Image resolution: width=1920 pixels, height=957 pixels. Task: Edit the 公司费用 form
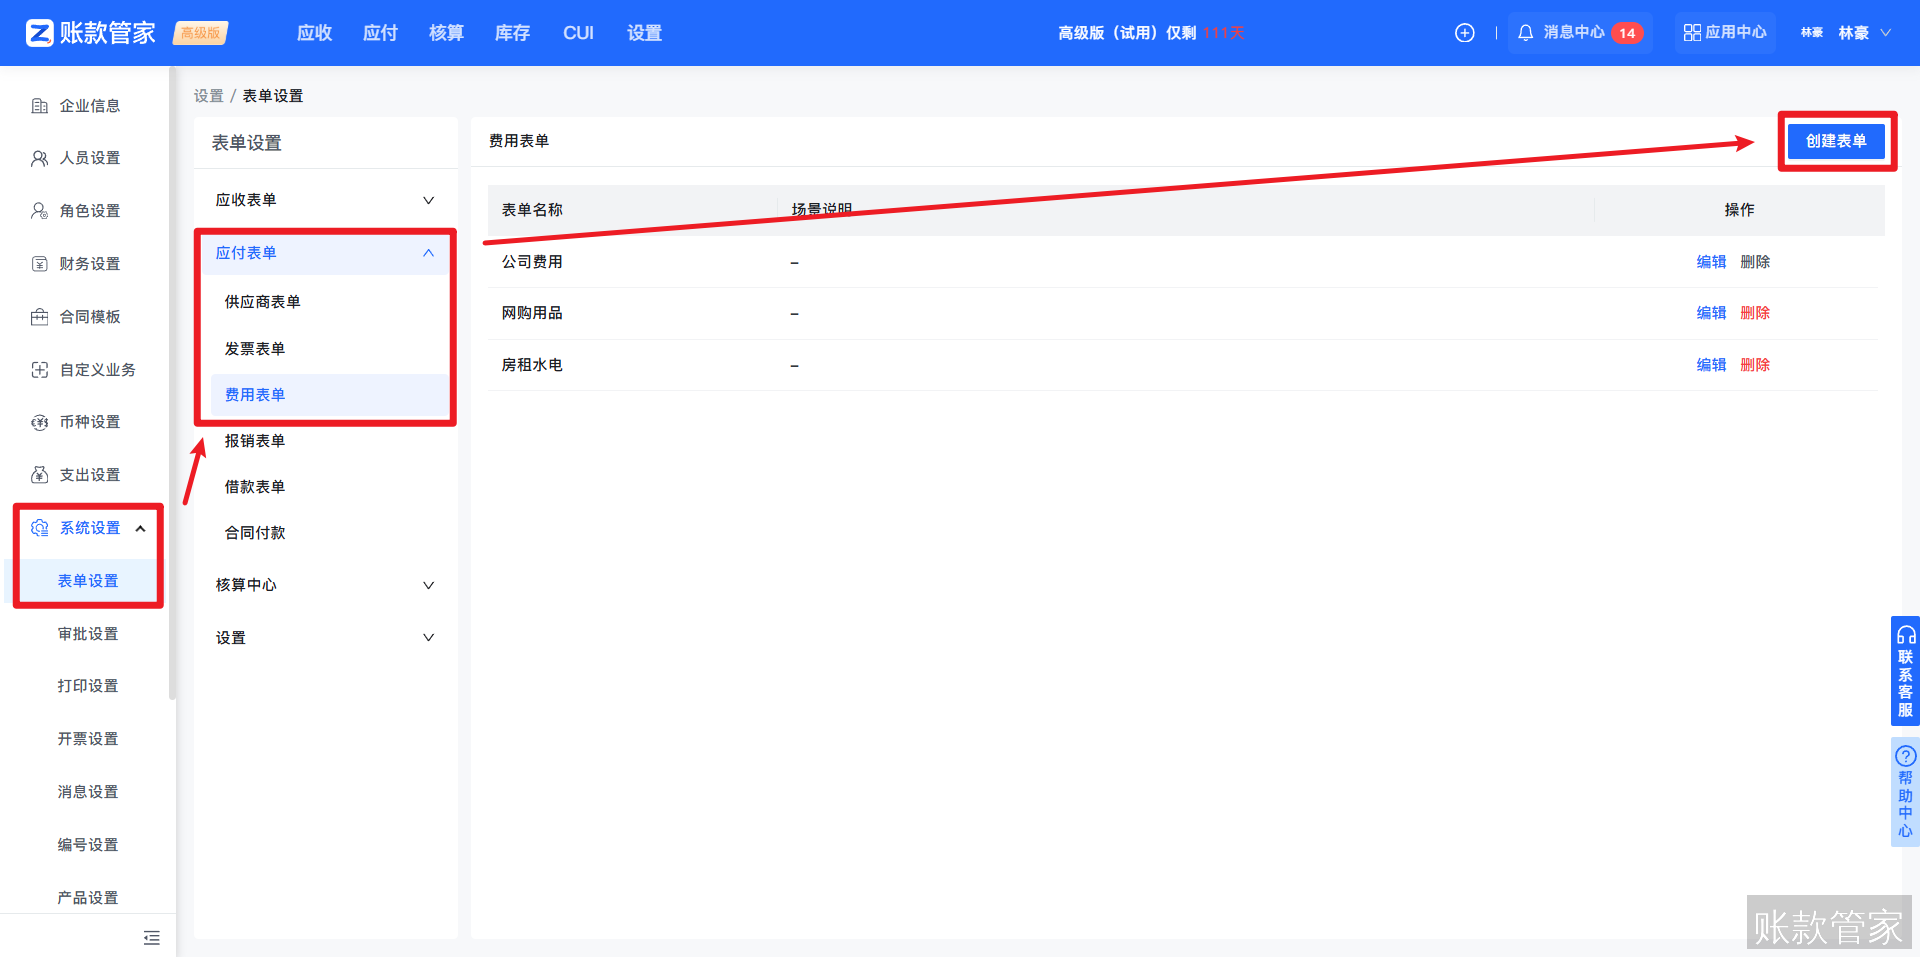click(x=1711, y=262)
